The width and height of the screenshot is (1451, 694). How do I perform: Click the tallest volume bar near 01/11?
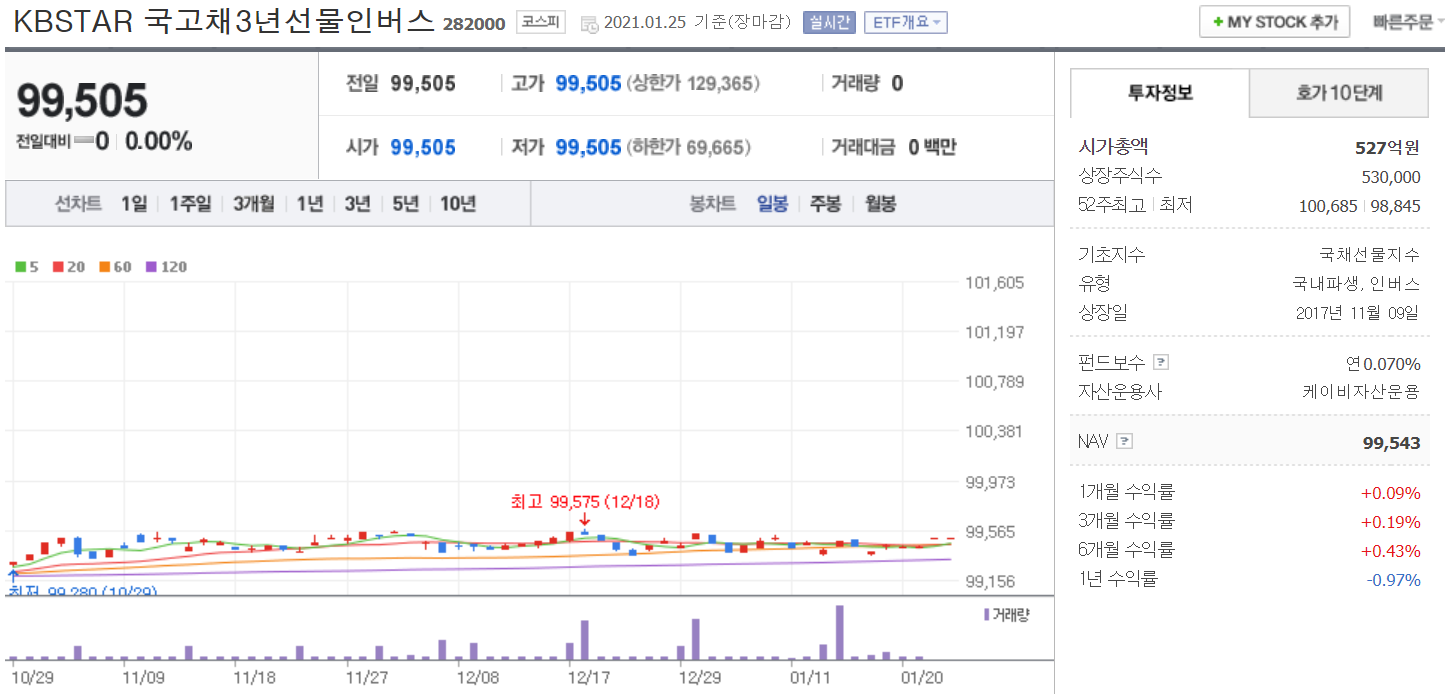pos(839,632)
